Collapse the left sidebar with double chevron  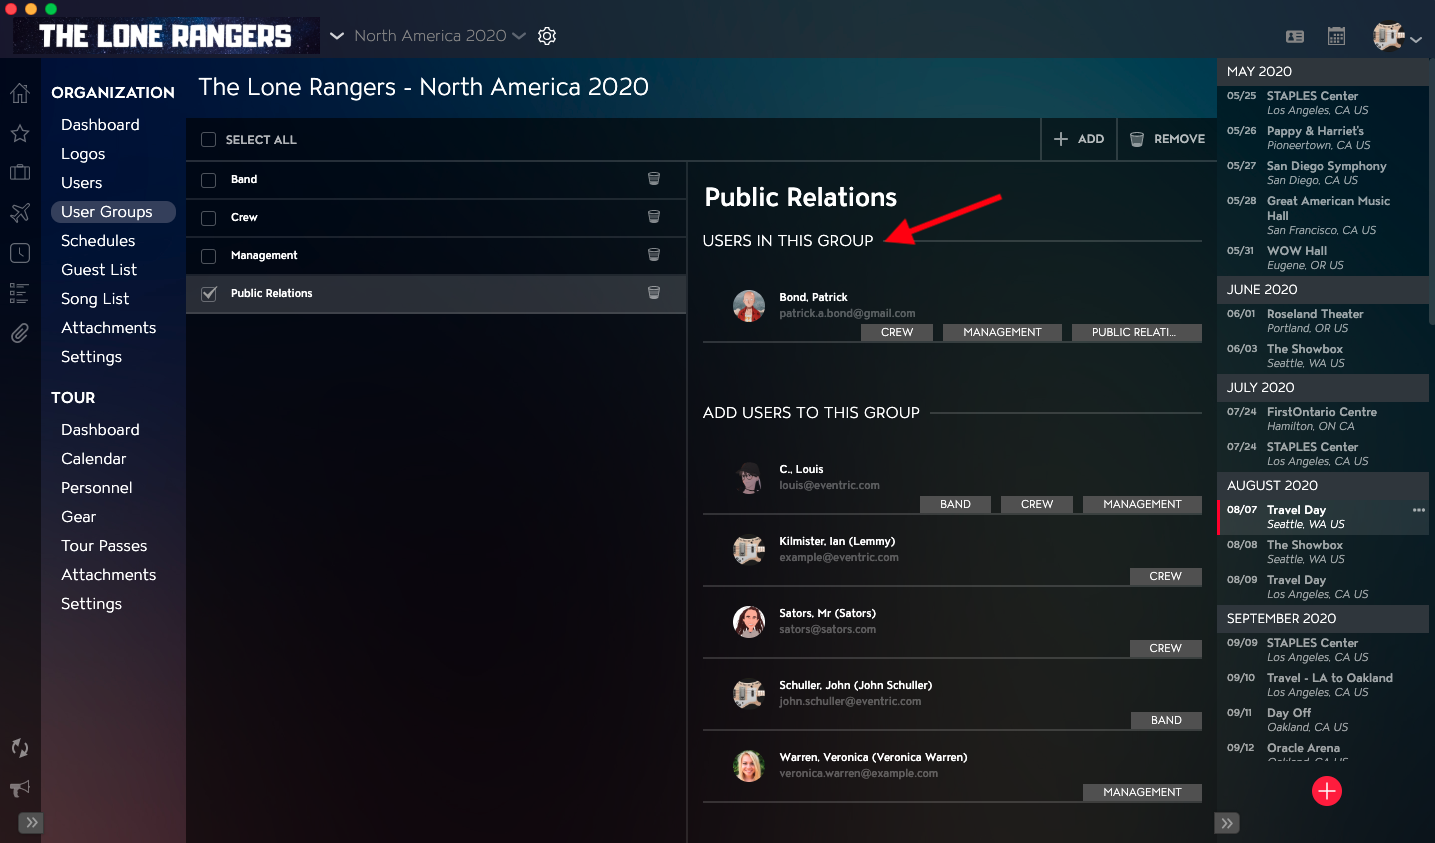point(32,823)
